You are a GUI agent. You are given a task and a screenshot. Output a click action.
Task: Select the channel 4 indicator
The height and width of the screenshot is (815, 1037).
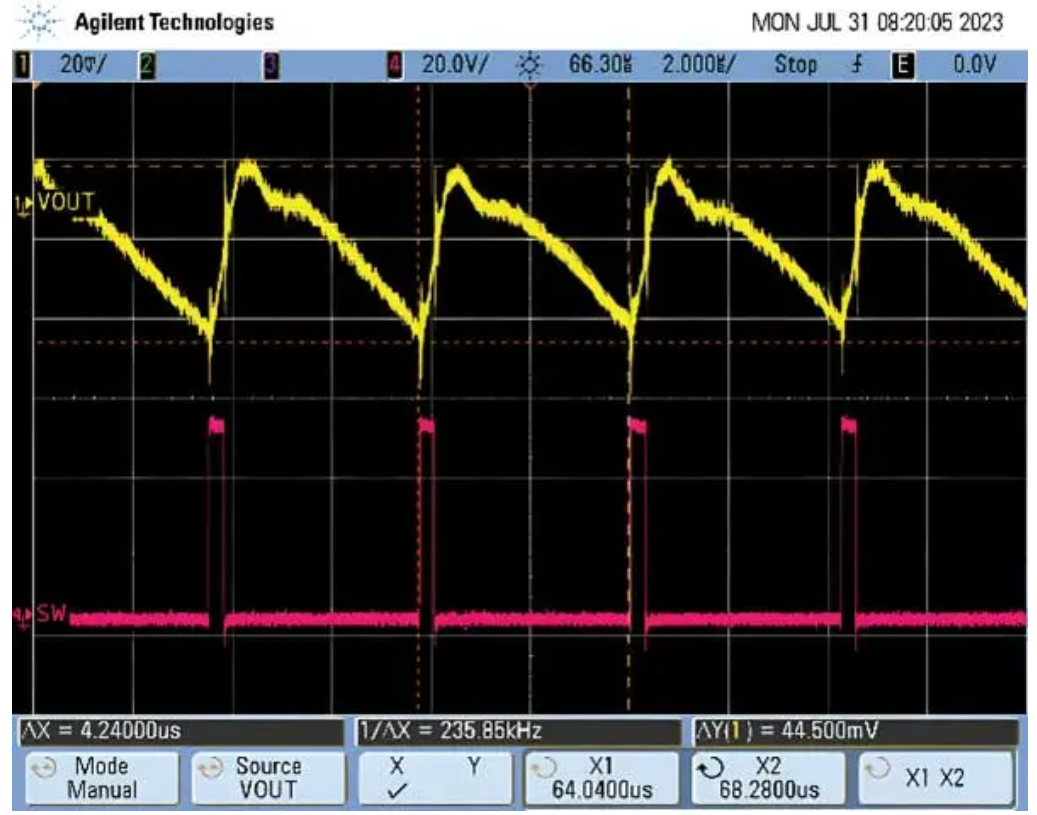click(395, 65)
